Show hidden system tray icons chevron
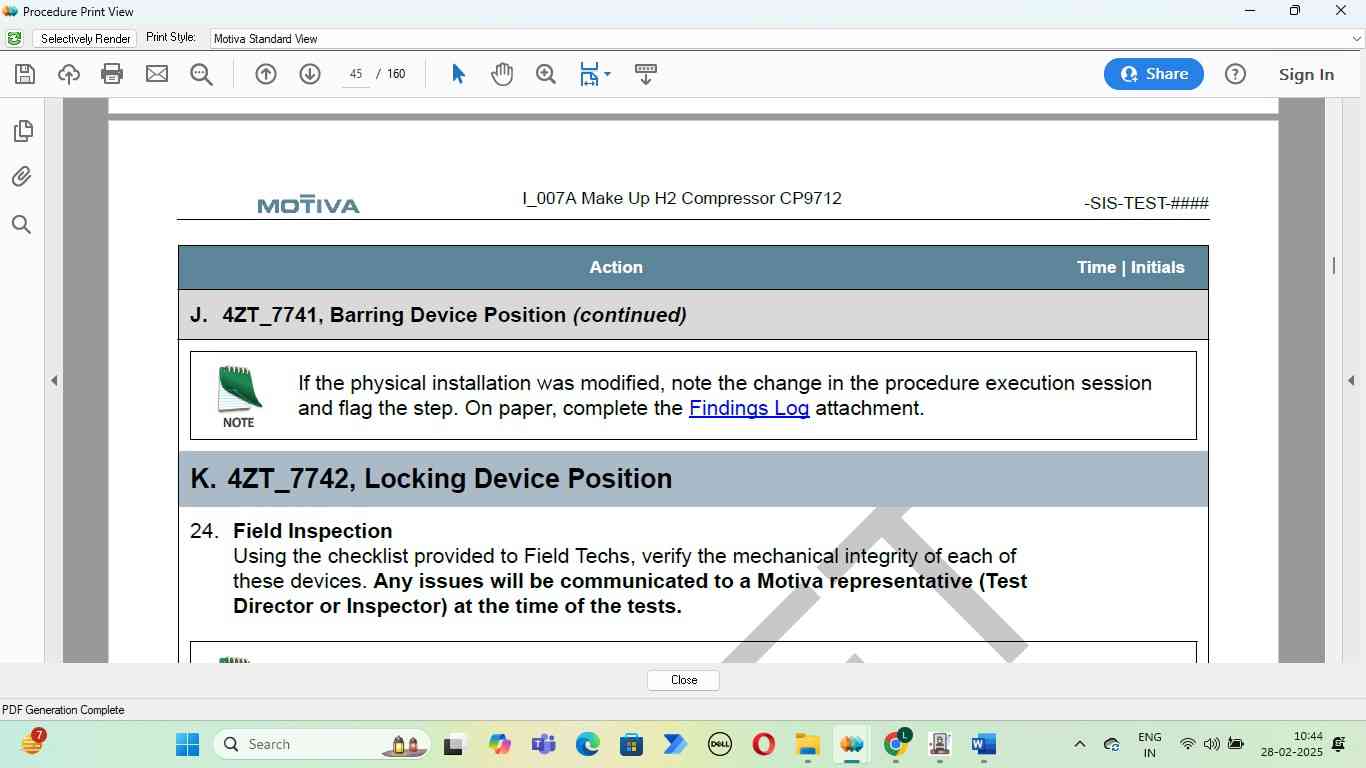This screenshot has width=1366, height=768. tap(1079, 744)
